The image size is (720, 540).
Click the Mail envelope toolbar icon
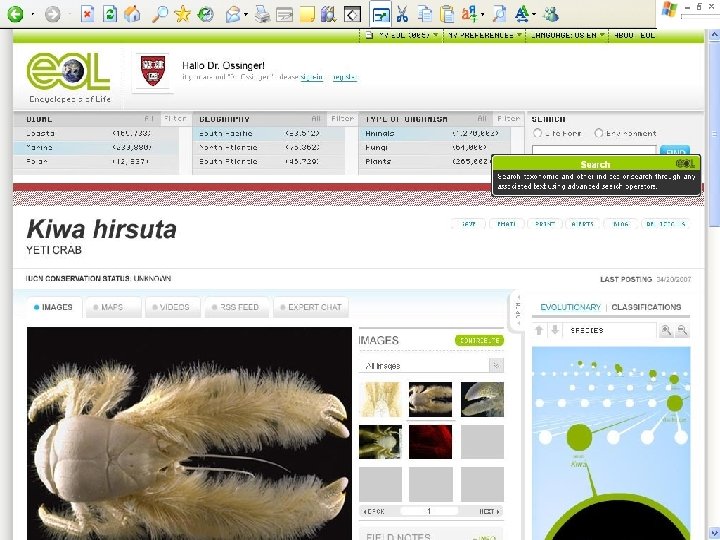233,15
